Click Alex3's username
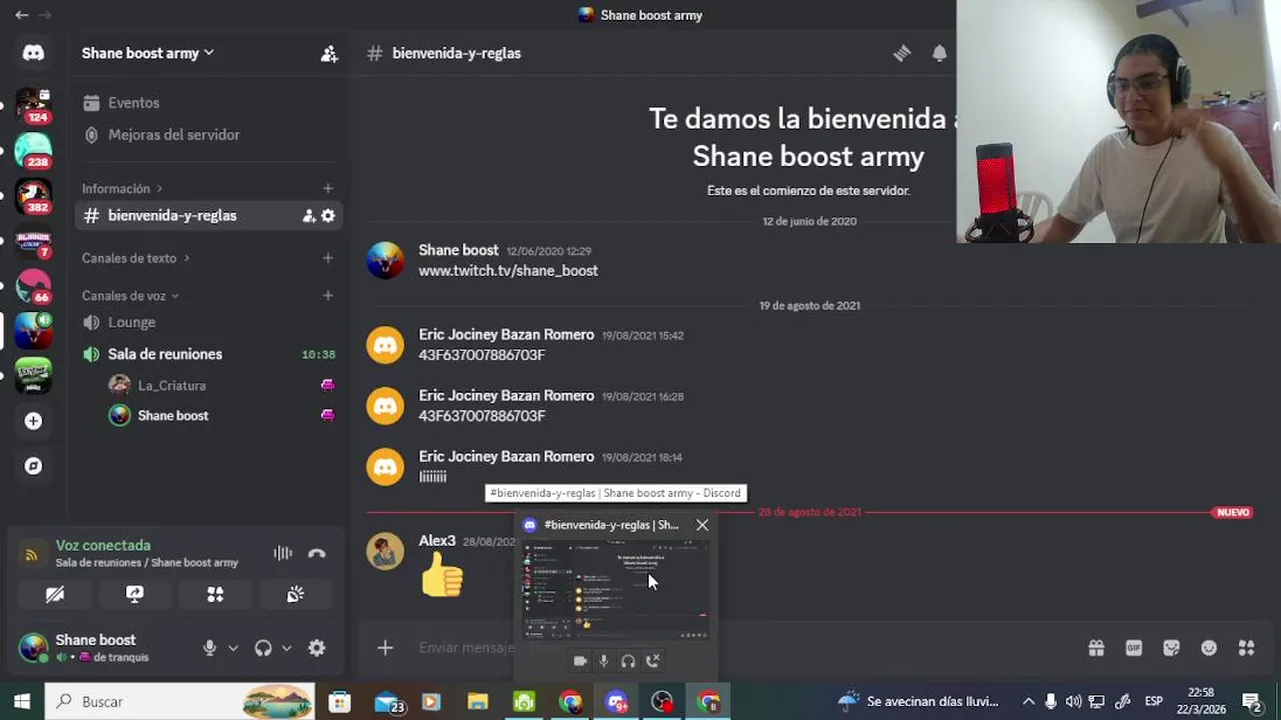1281x720 pixels. click(437, 541)
